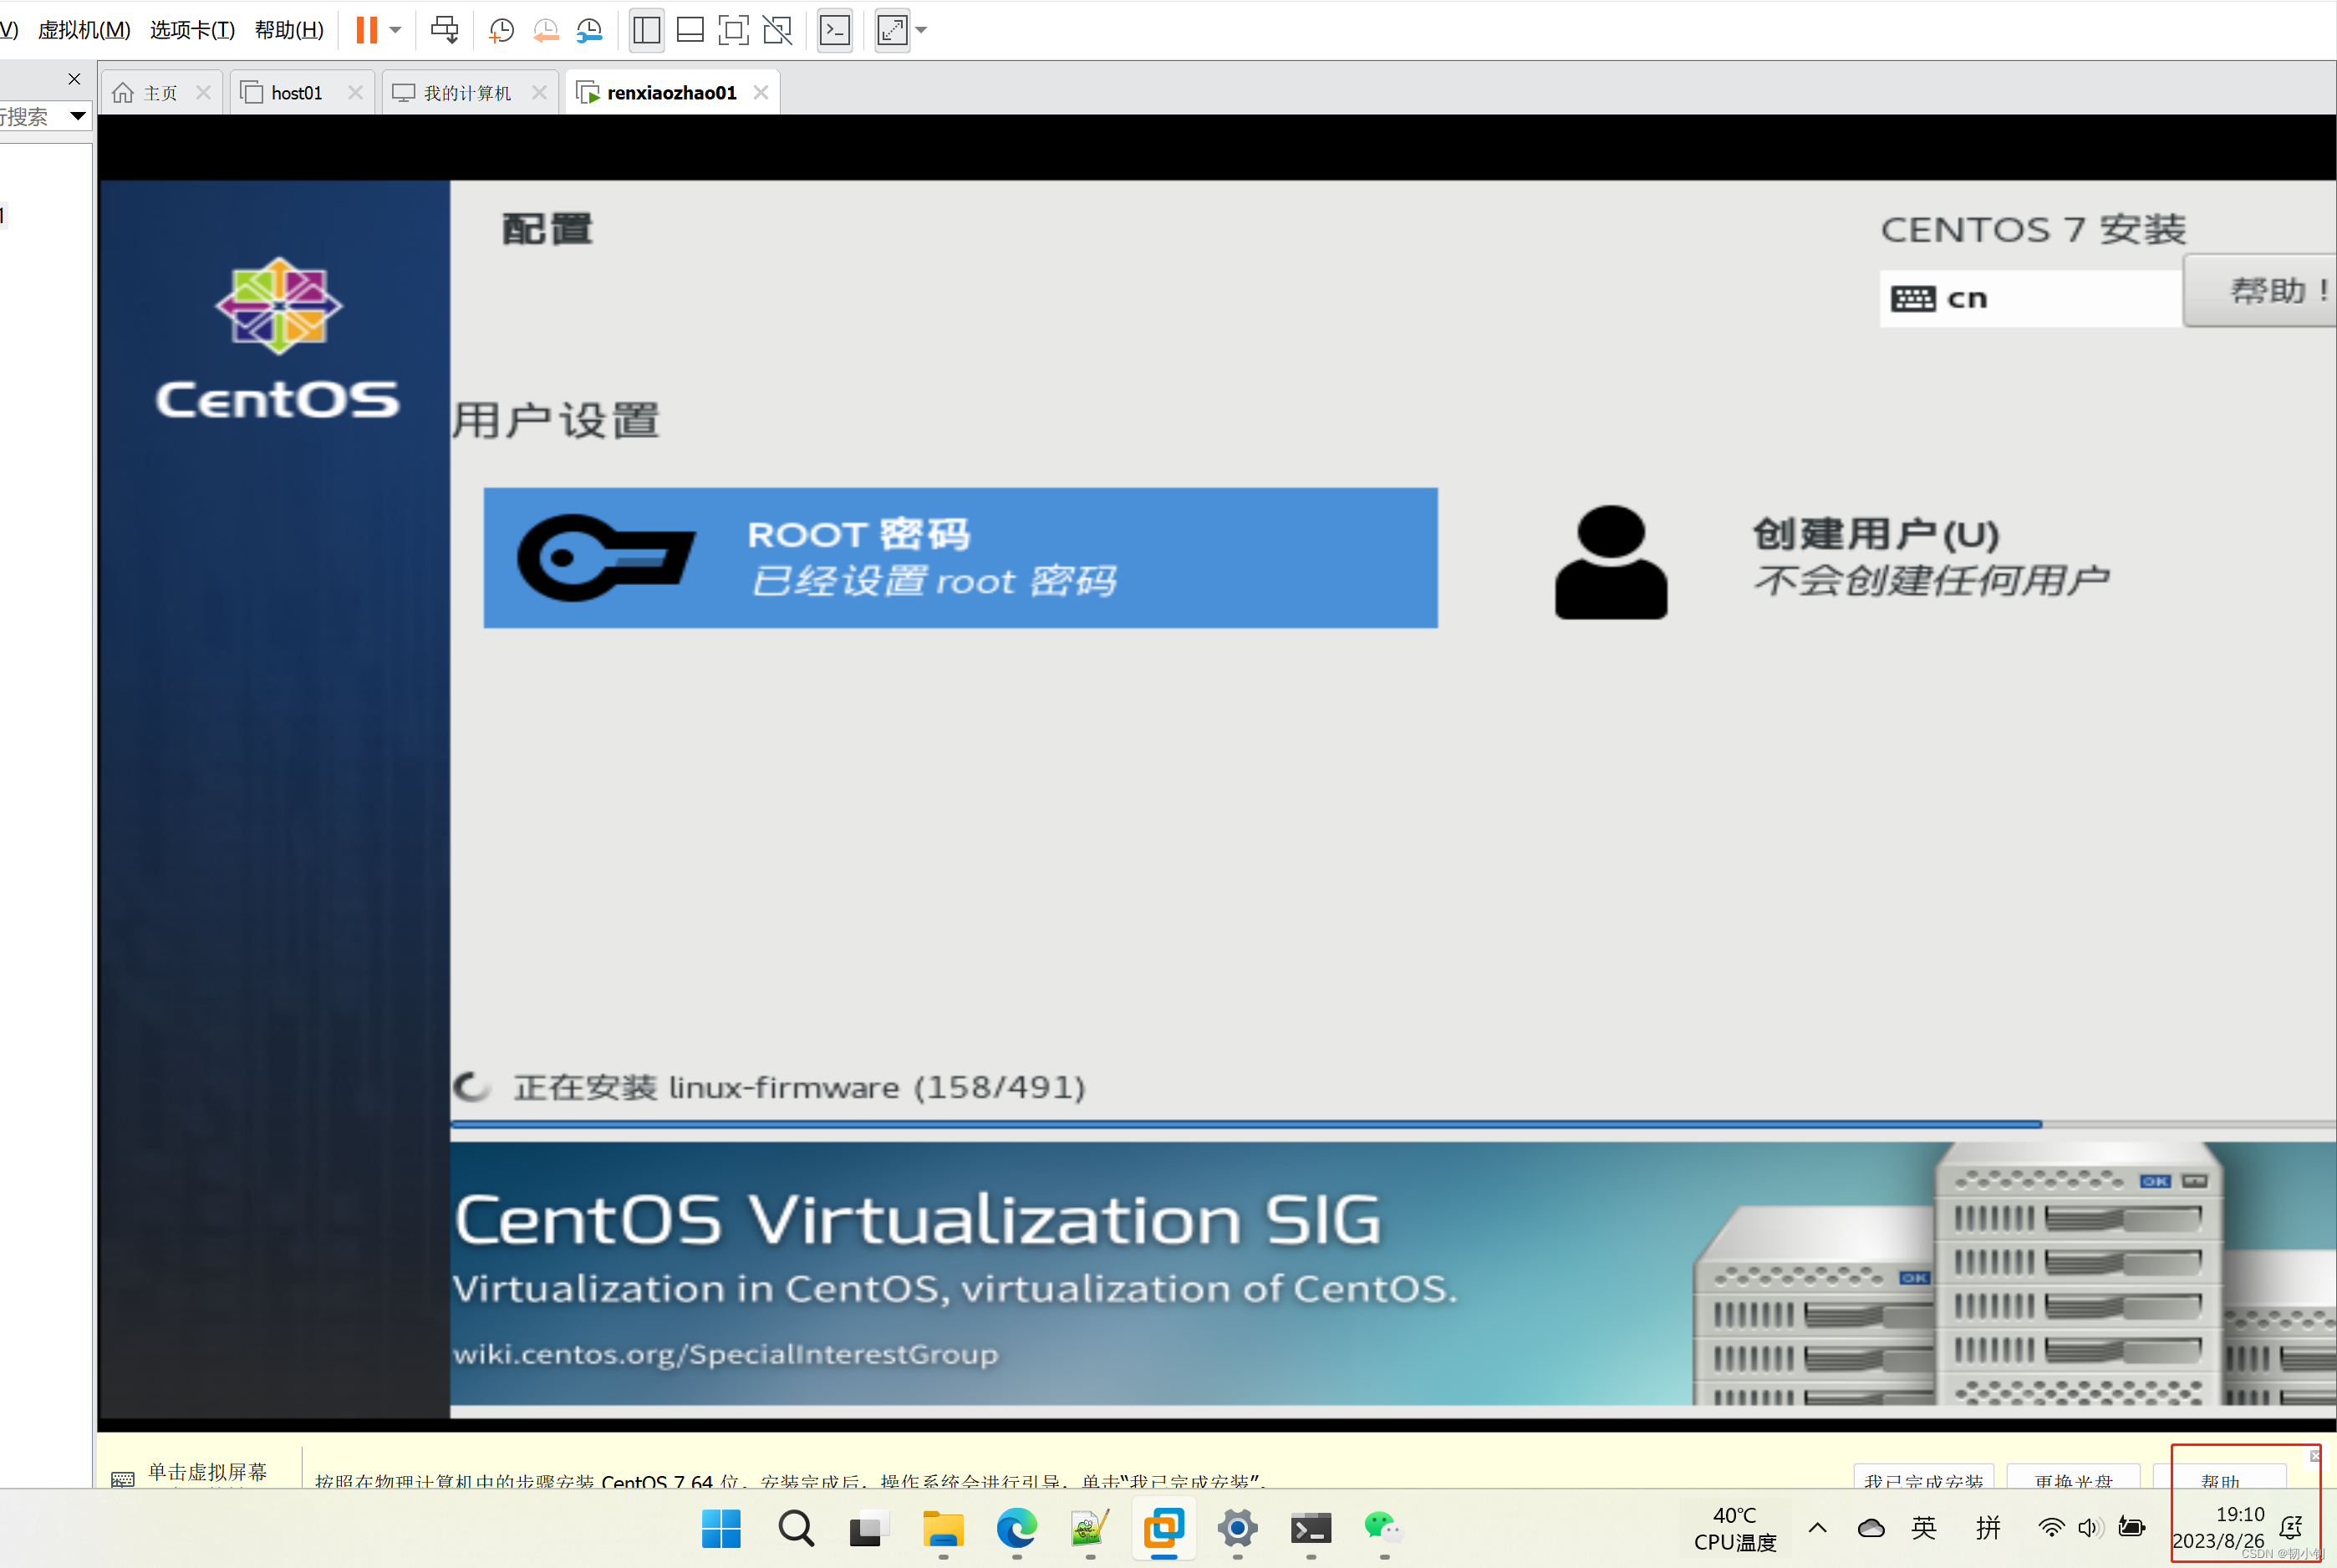This screenshot has height=1568, width=2337.
Task: Expand the stretch guest dropdown arrow
Action: (921, 30)
